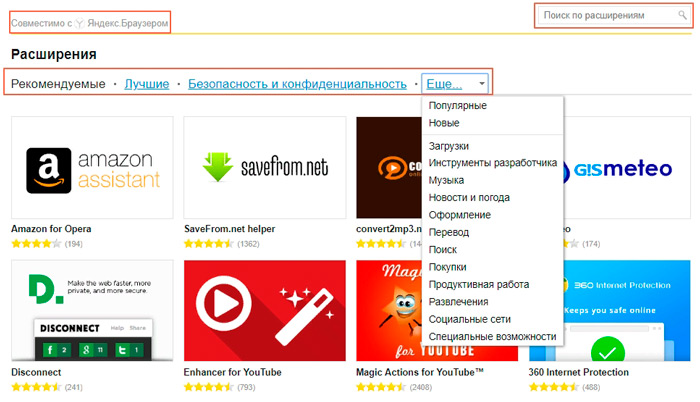Click the Расширения heading

(54, 54)
